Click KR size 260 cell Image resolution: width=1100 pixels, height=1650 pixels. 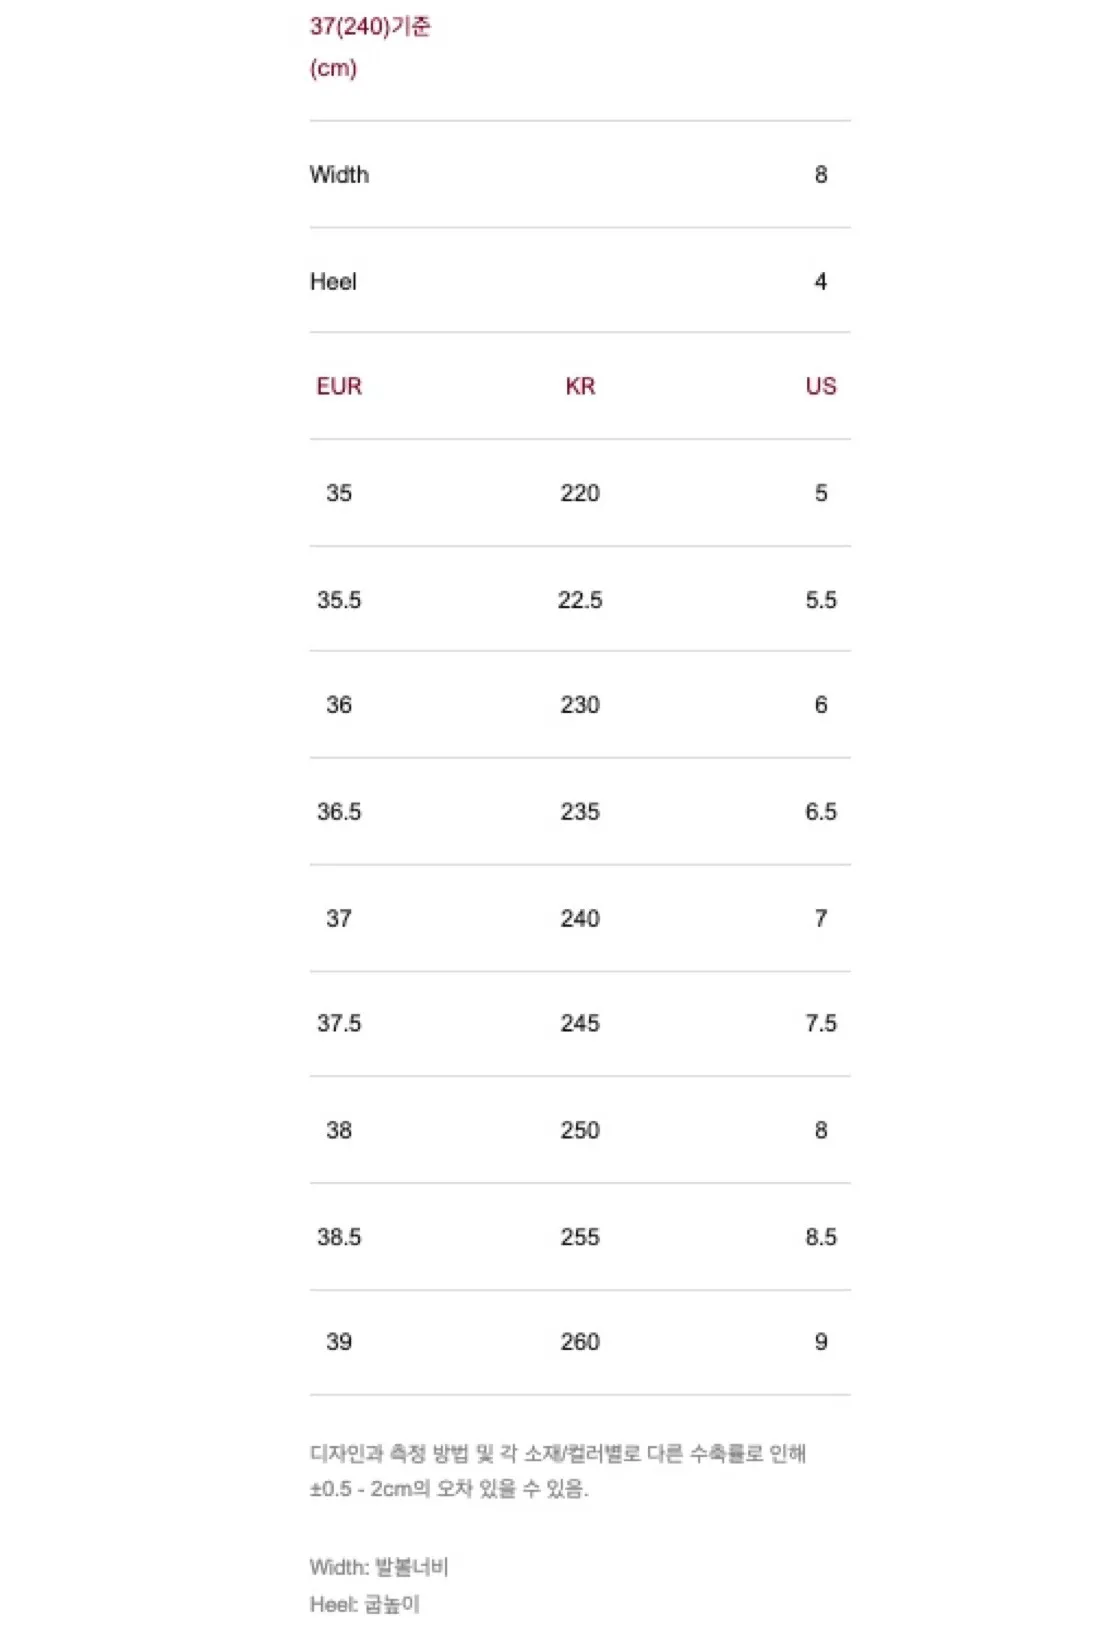click(580, 1342)
